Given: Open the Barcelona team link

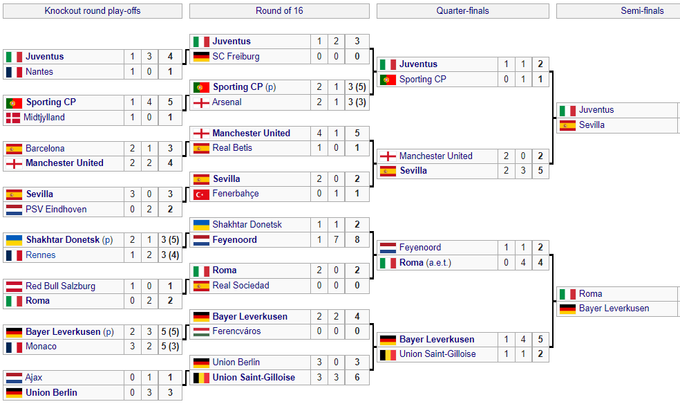Looking at the screenshot, I should coord(45,148).
